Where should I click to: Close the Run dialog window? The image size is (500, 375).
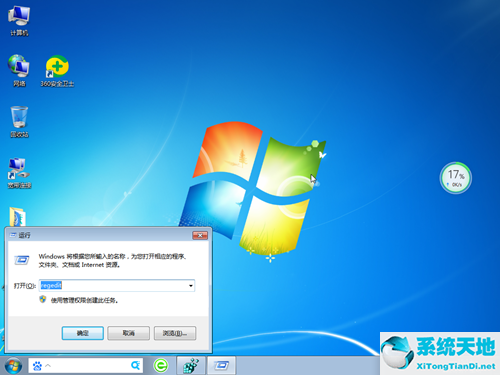pos(200,236)
